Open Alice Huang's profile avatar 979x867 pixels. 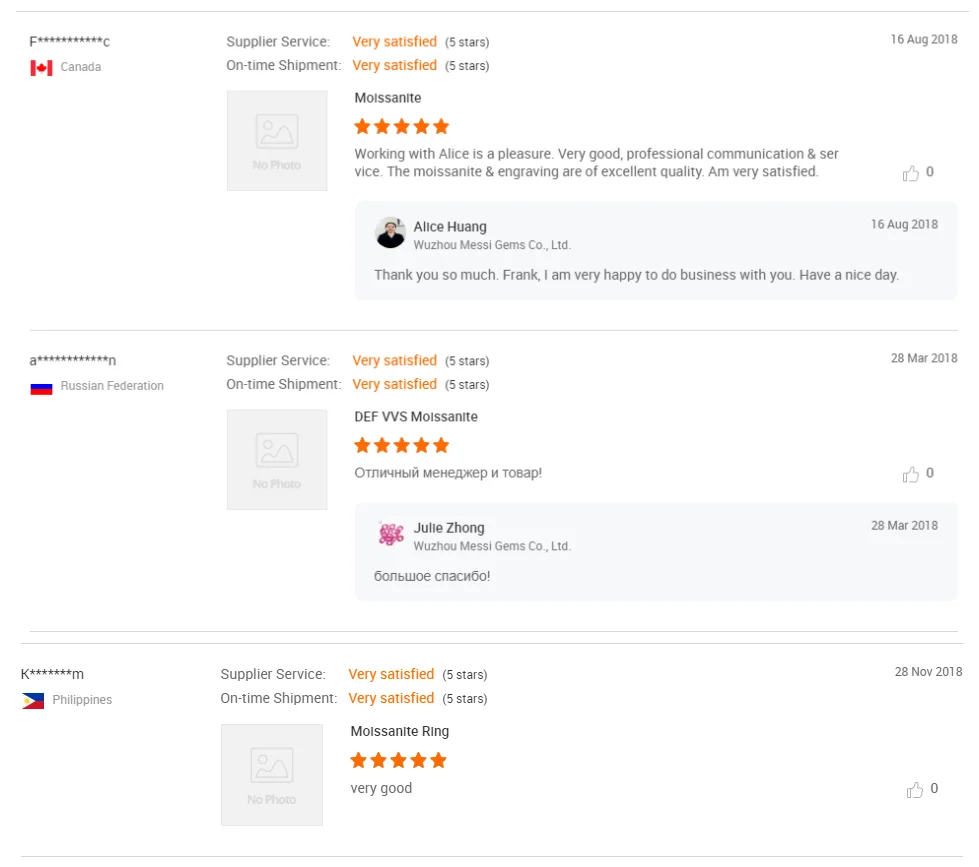tap(390, 233)
